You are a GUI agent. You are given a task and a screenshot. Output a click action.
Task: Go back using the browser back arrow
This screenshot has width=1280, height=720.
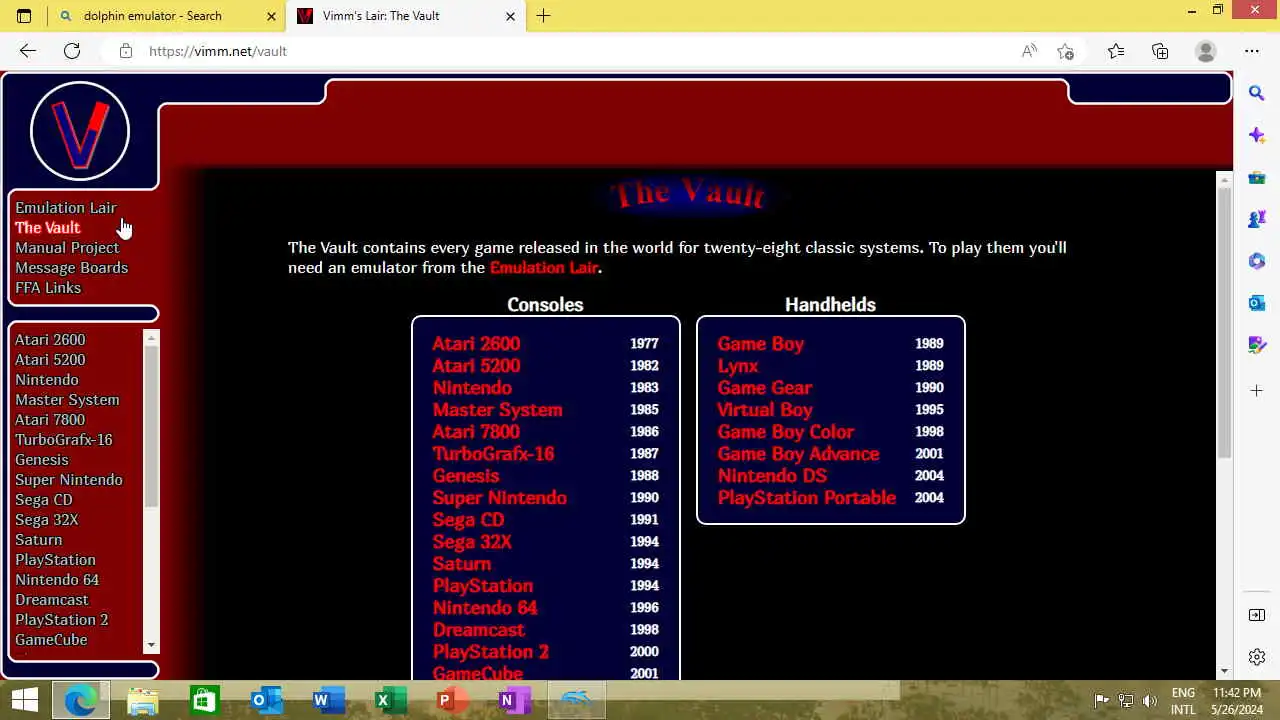27,51
